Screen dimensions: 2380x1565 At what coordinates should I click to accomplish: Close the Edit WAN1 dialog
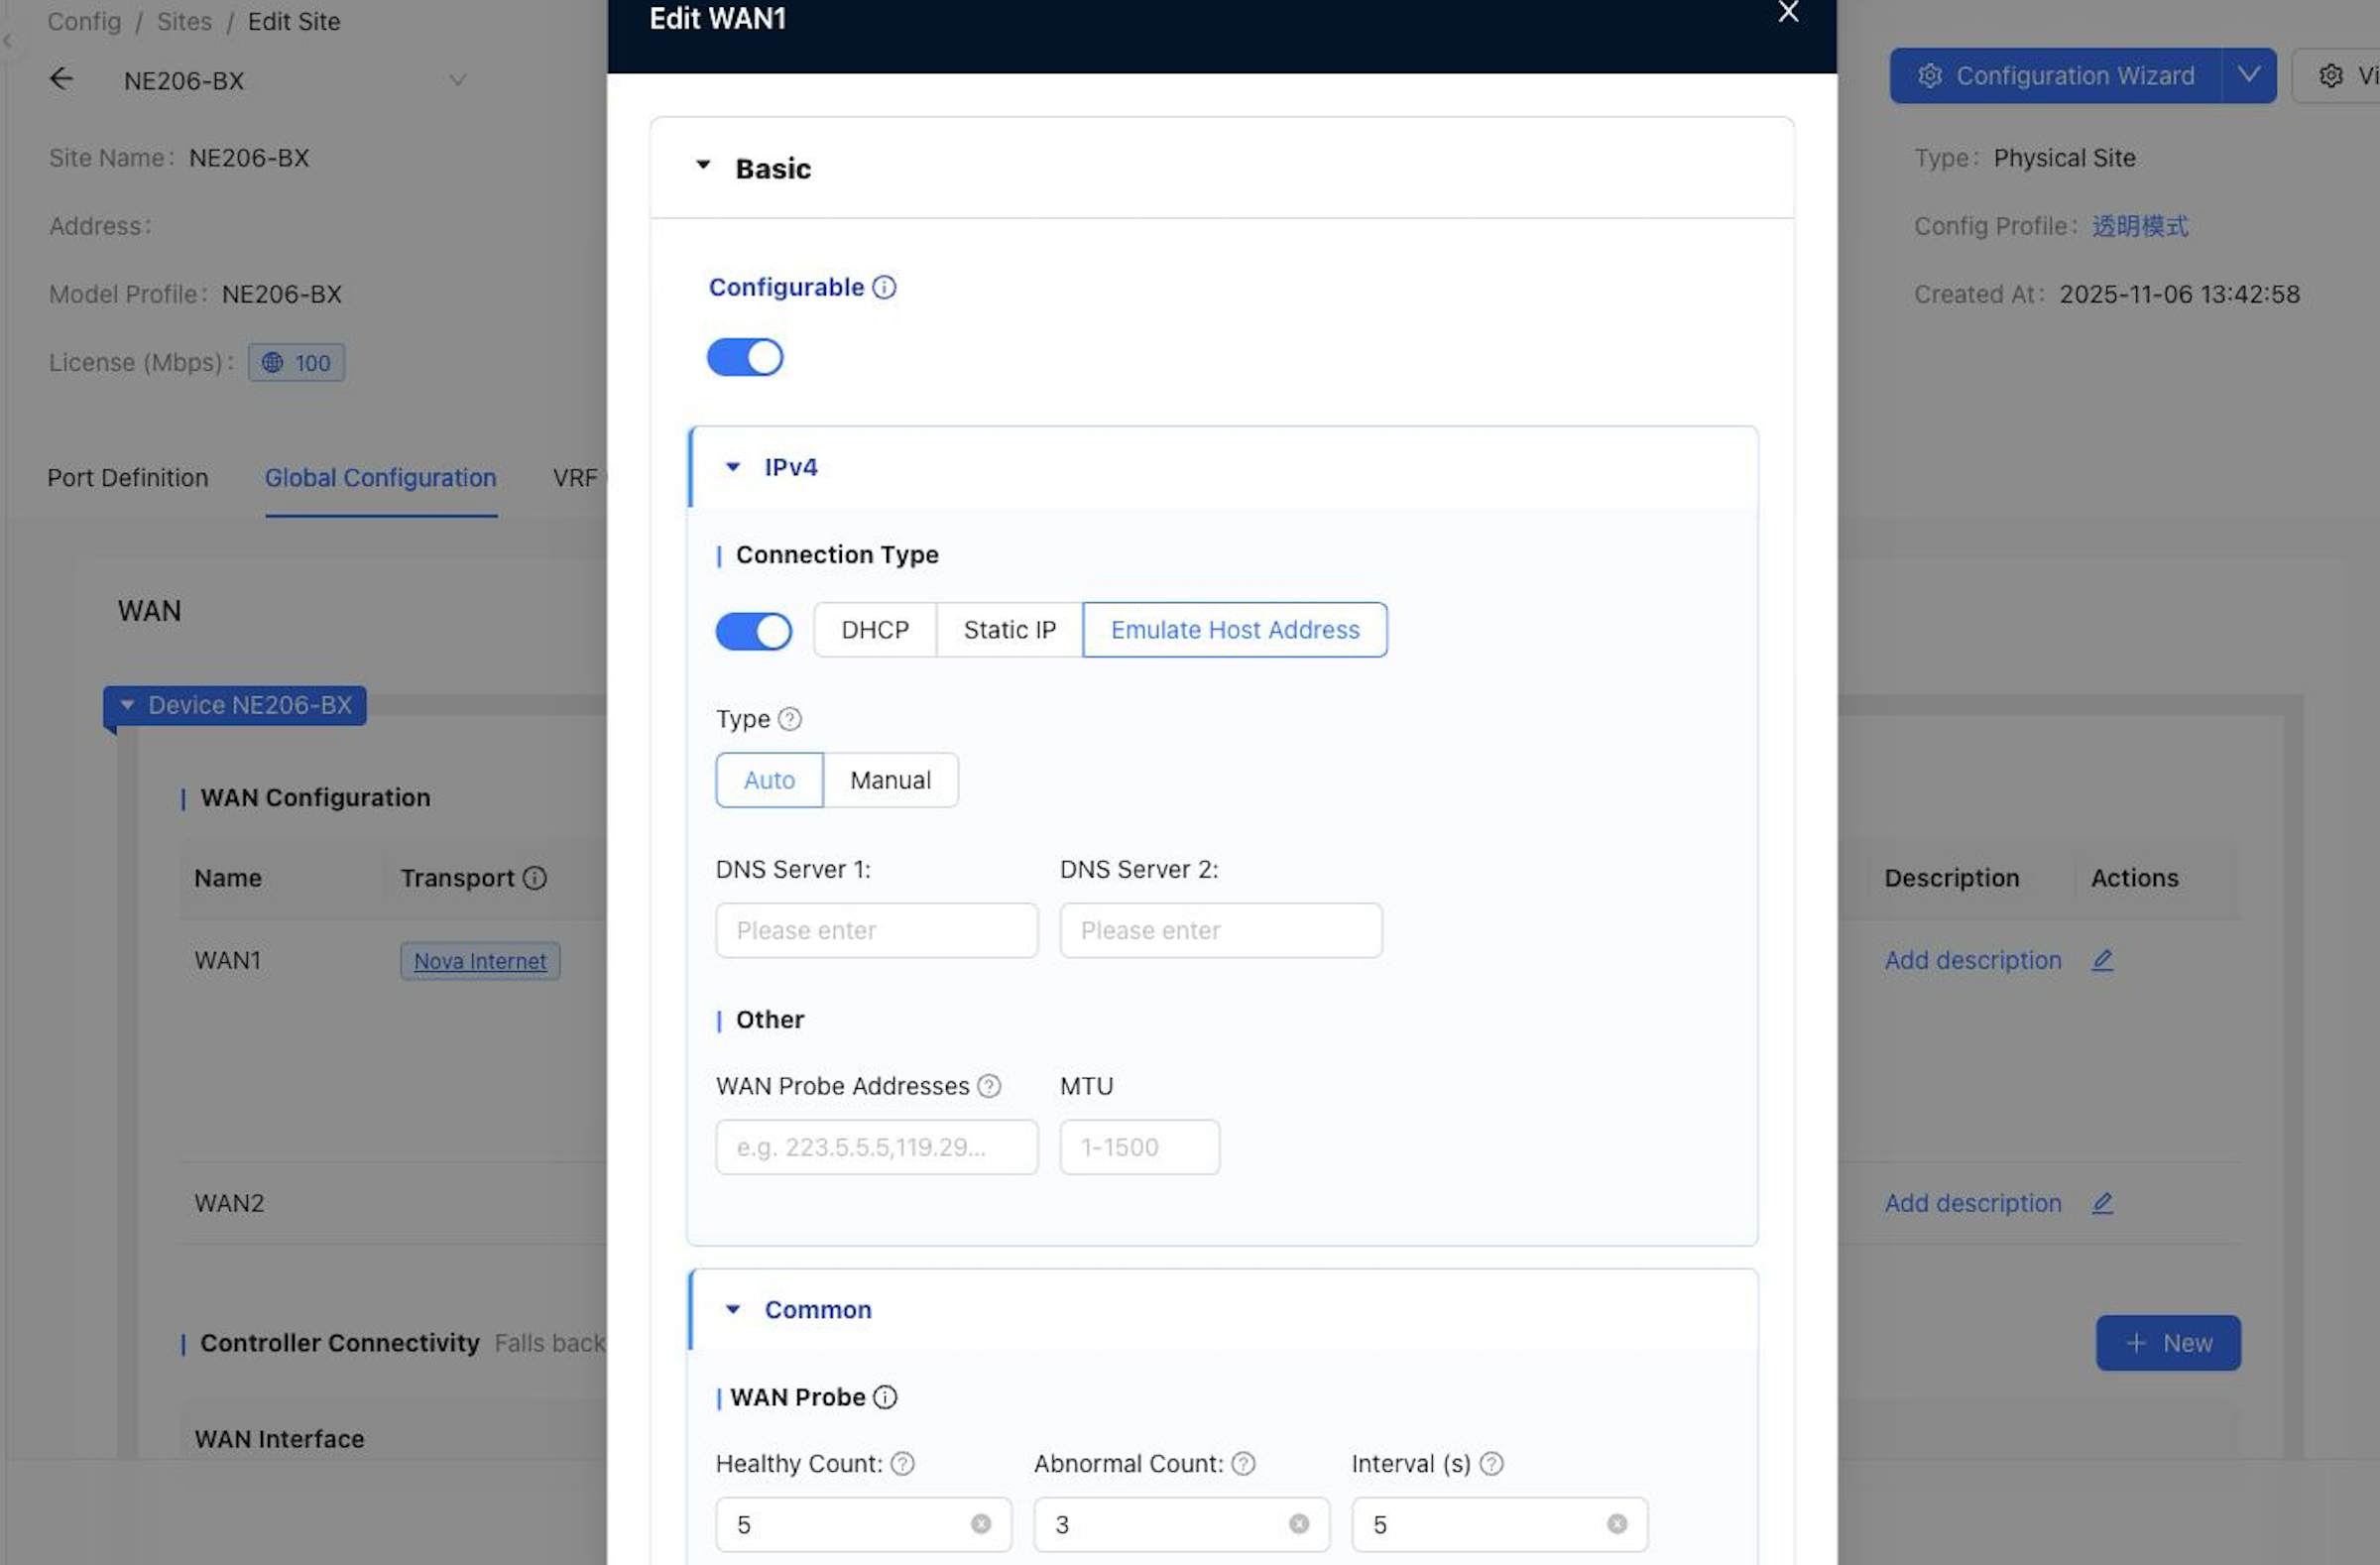pyautogui.click(x=1788, y=12)
